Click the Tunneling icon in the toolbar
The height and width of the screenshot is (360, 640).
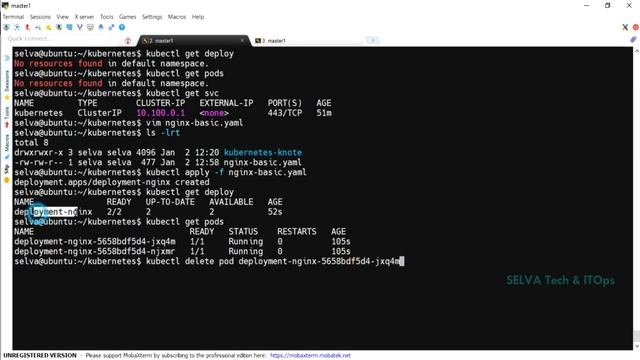click(x=90, y=27)
